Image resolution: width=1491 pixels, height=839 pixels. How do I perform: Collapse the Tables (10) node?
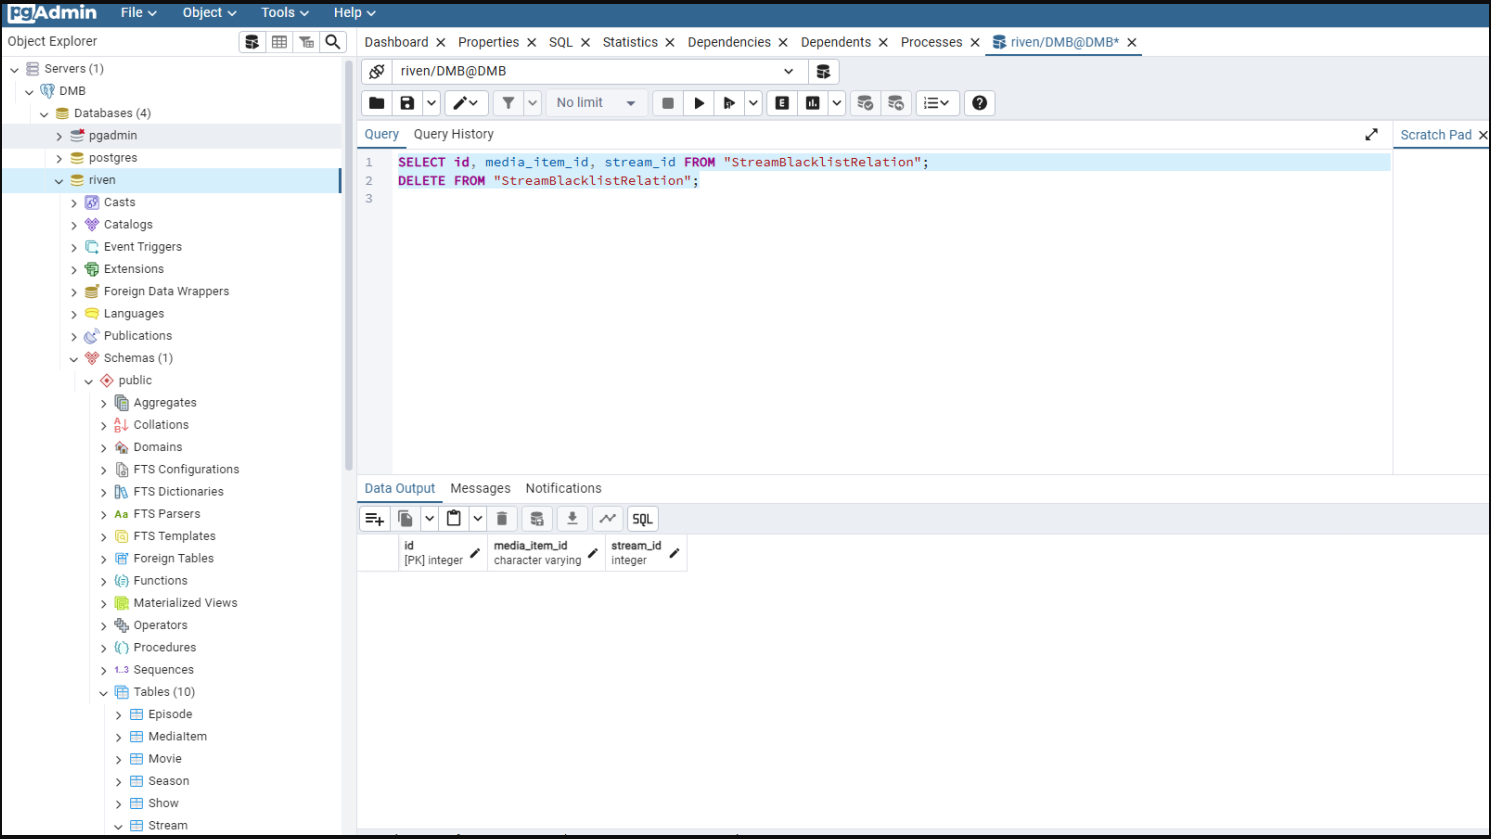point(103,693)
